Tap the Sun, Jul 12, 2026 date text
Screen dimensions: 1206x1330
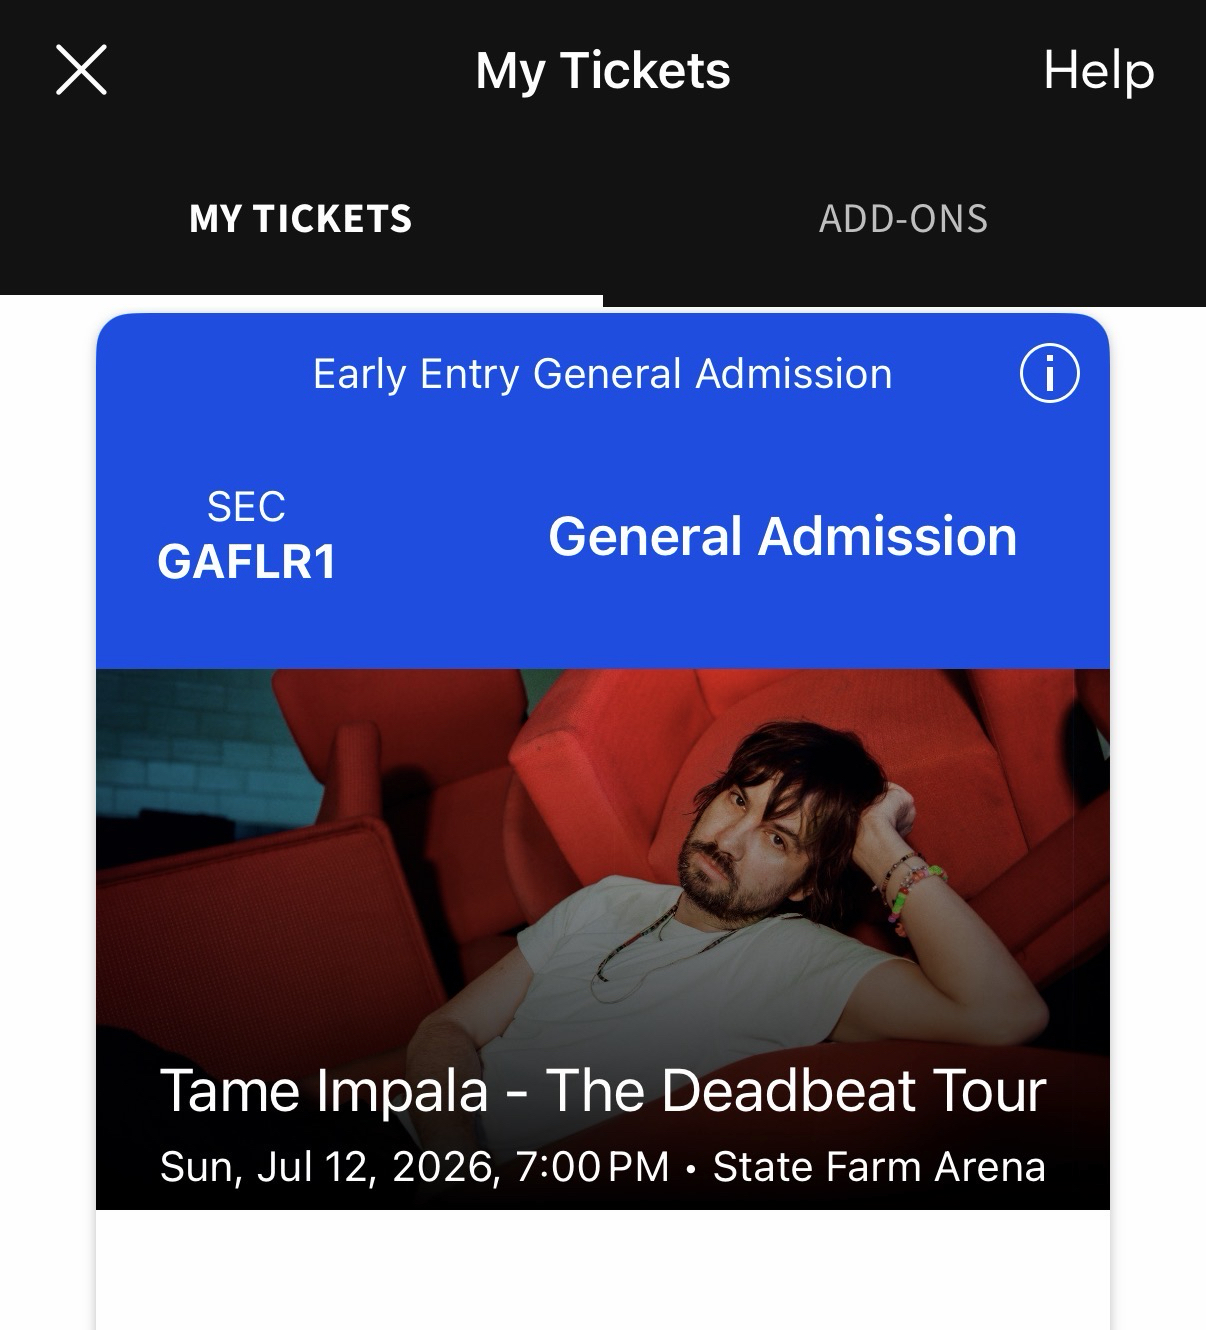(x=330, y=1167)
